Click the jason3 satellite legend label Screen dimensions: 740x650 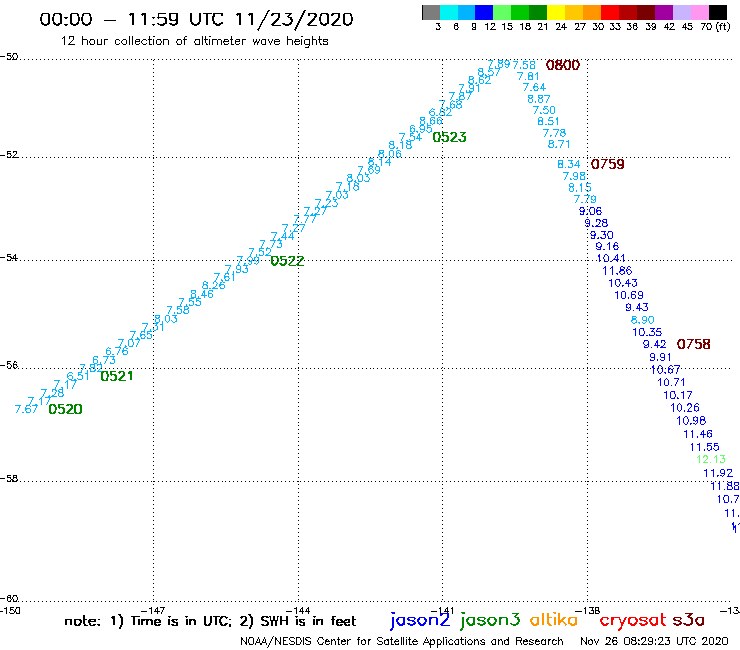pyautogui.click(x=490, y=620)
